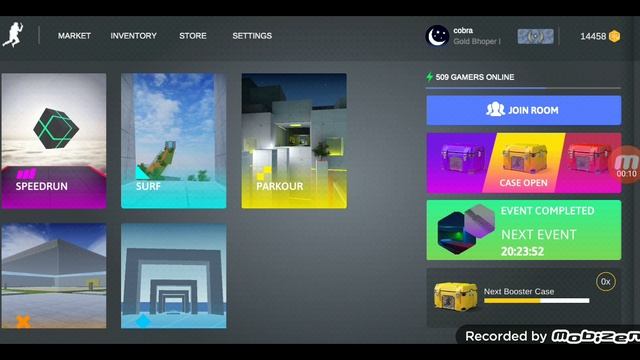This screenshot has height=360, width=640.
Task: Open the Next Event banner
Action: [524, 230]
